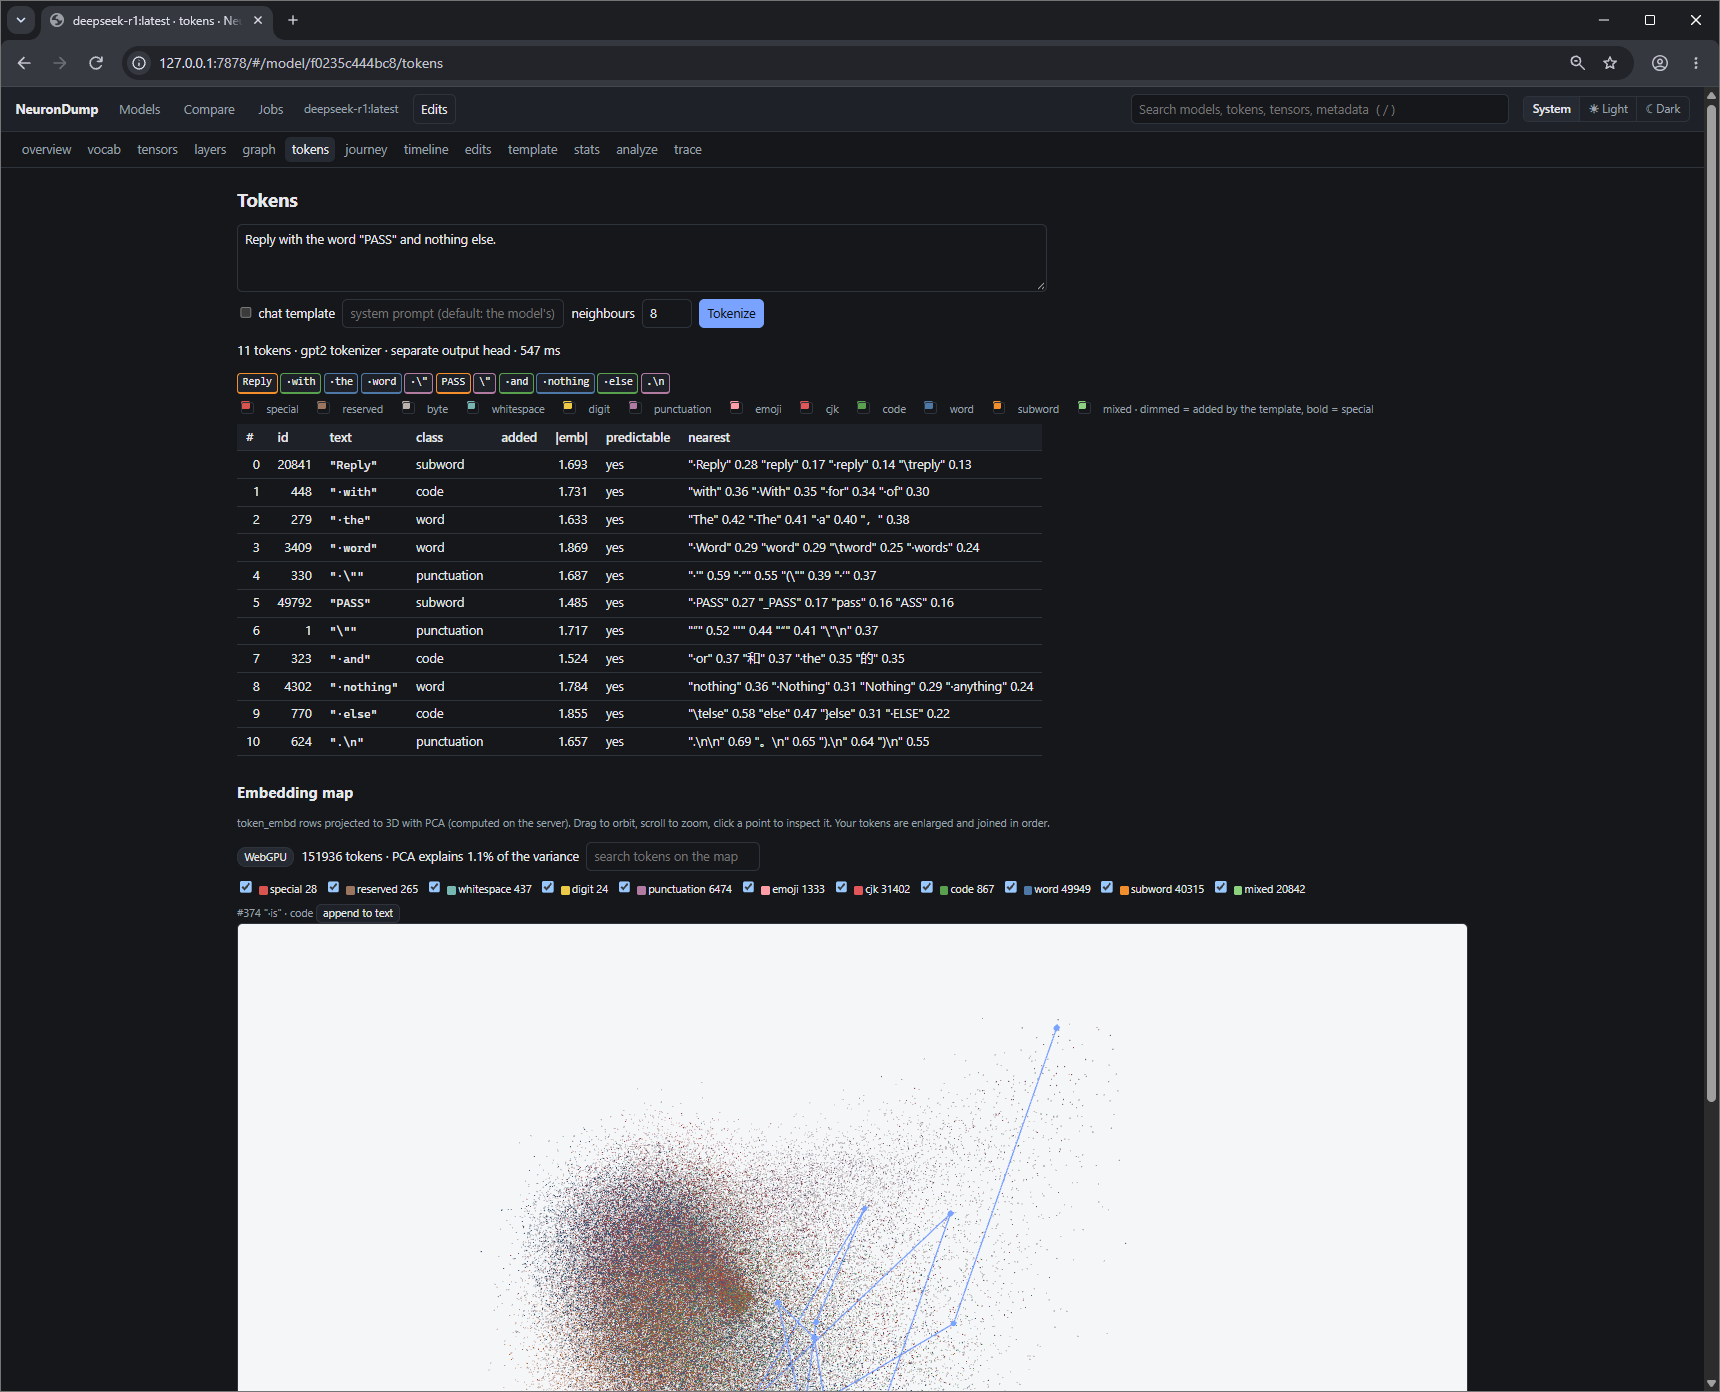Open browser zoom control icon

click(1578, 63)
